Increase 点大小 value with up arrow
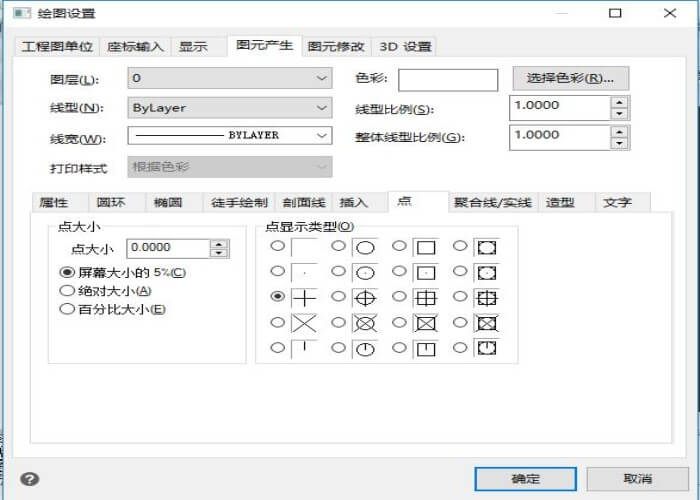Viewport: 700px width, 500px height. (x=219, y=244)
